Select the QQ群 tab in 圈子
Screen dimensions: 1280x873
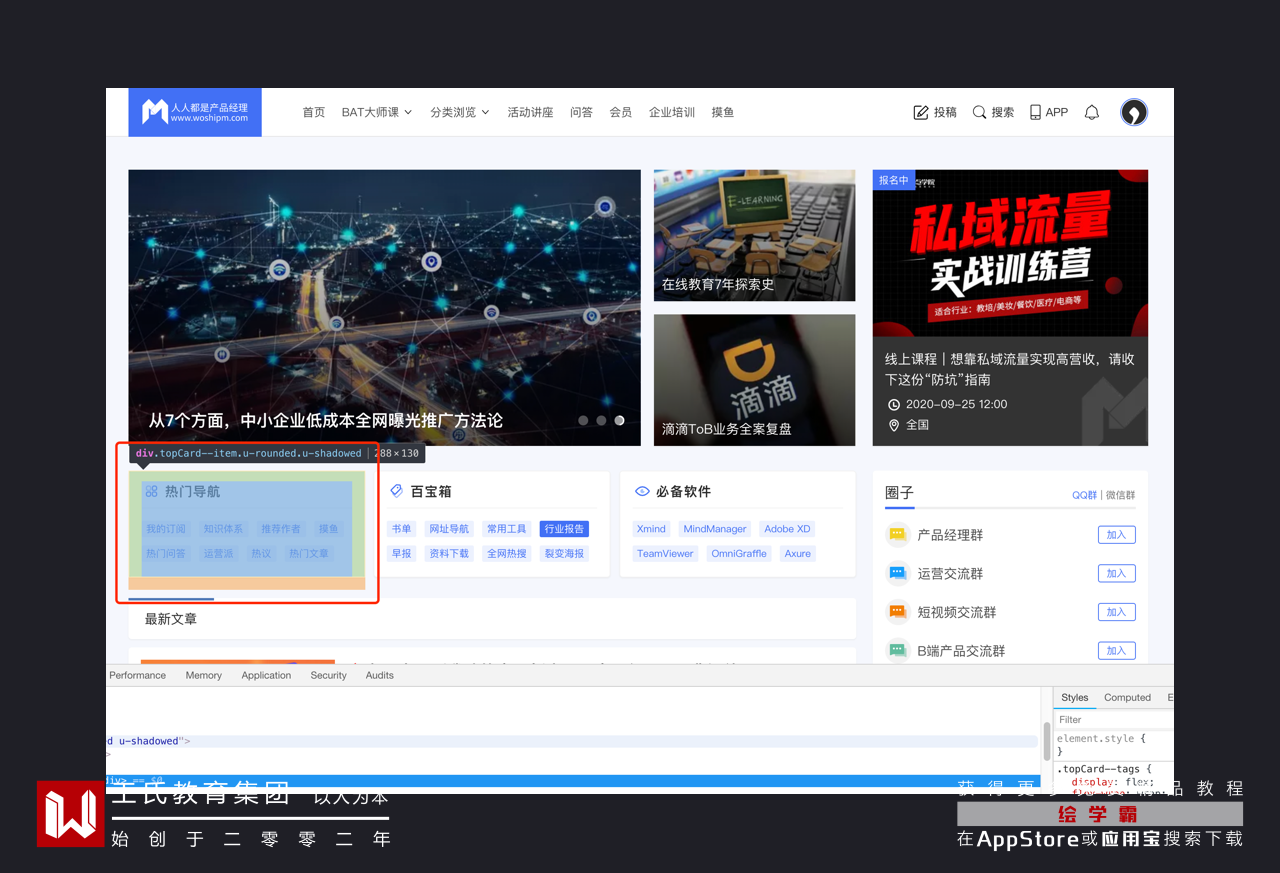1084,495
